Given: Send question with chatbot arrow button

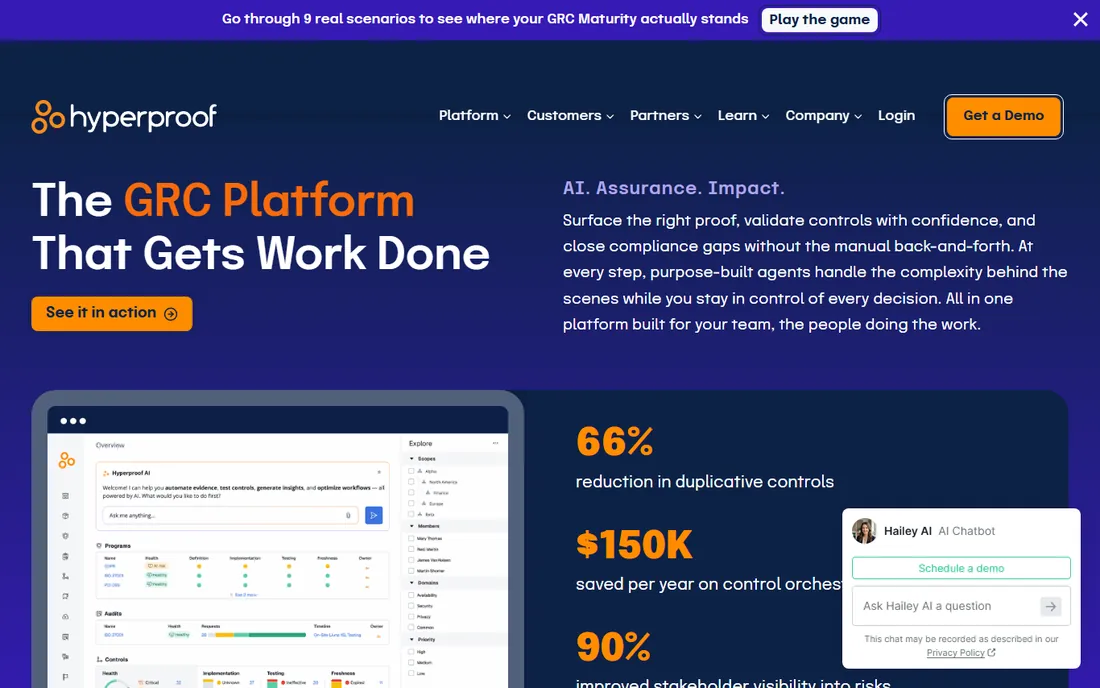Looking at the screenshot, I should point(1050,607).
